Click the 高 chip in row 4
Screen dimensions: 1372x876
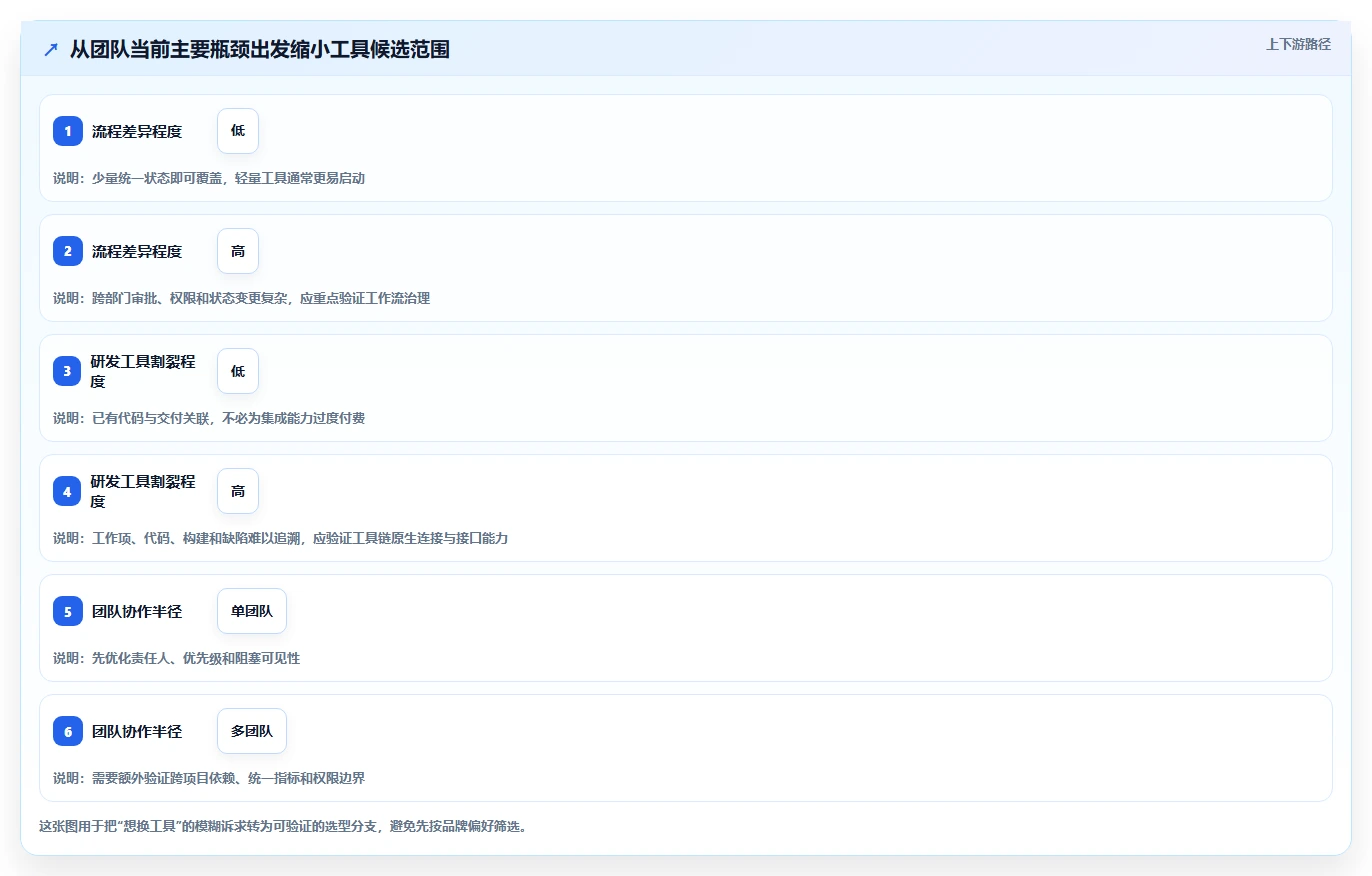click(x=238, y=491)
